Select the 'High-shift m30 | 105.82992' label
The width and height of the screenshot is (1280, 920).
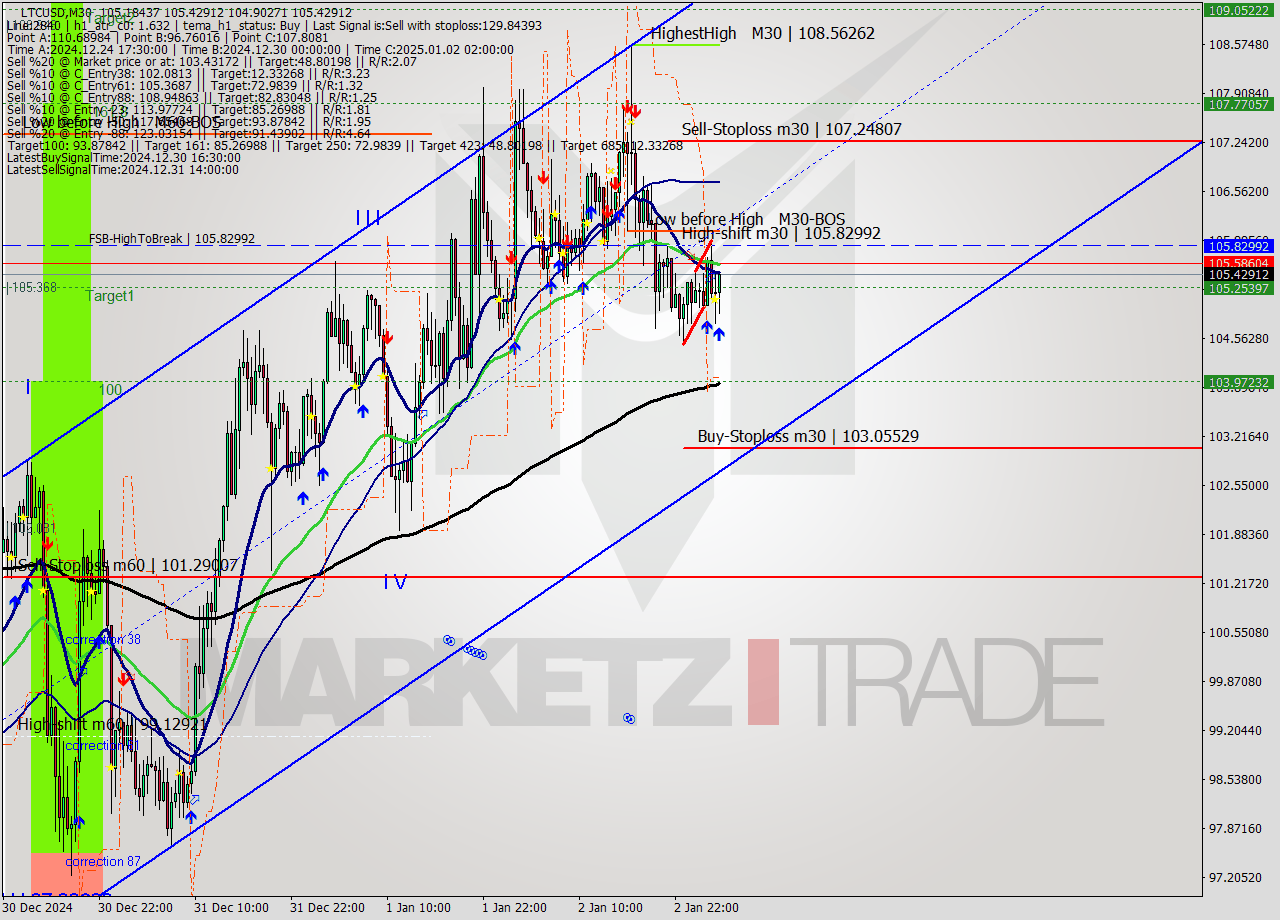click(781, 233)
